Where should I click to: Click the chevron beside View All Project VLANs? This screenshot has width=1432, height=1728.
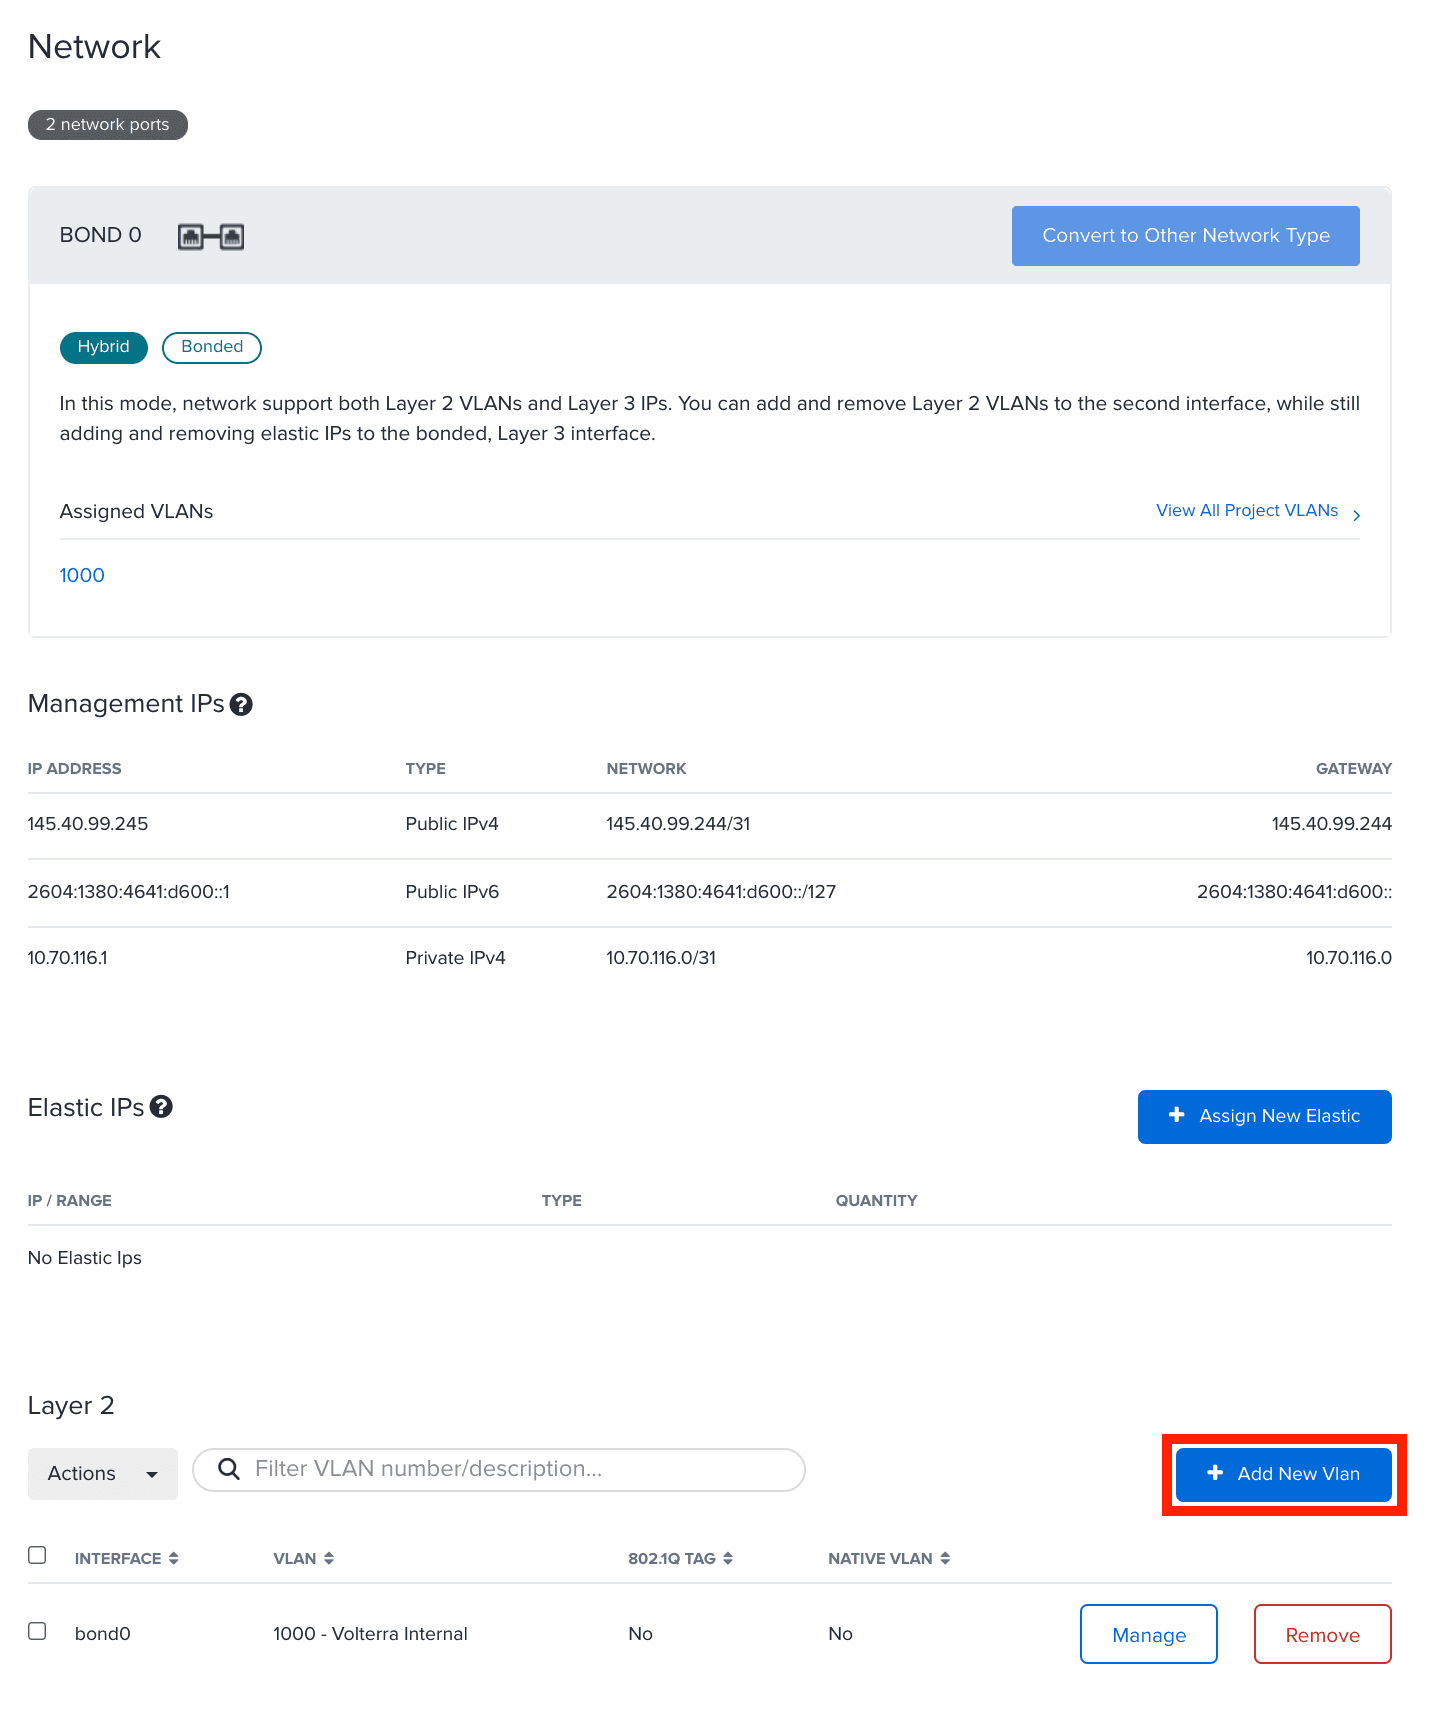click(x=1357, y=515)
